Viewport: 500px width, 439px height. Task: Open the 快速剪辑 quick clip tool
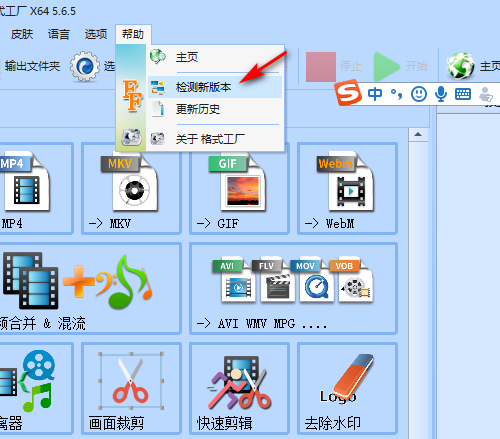pos(239,388)
